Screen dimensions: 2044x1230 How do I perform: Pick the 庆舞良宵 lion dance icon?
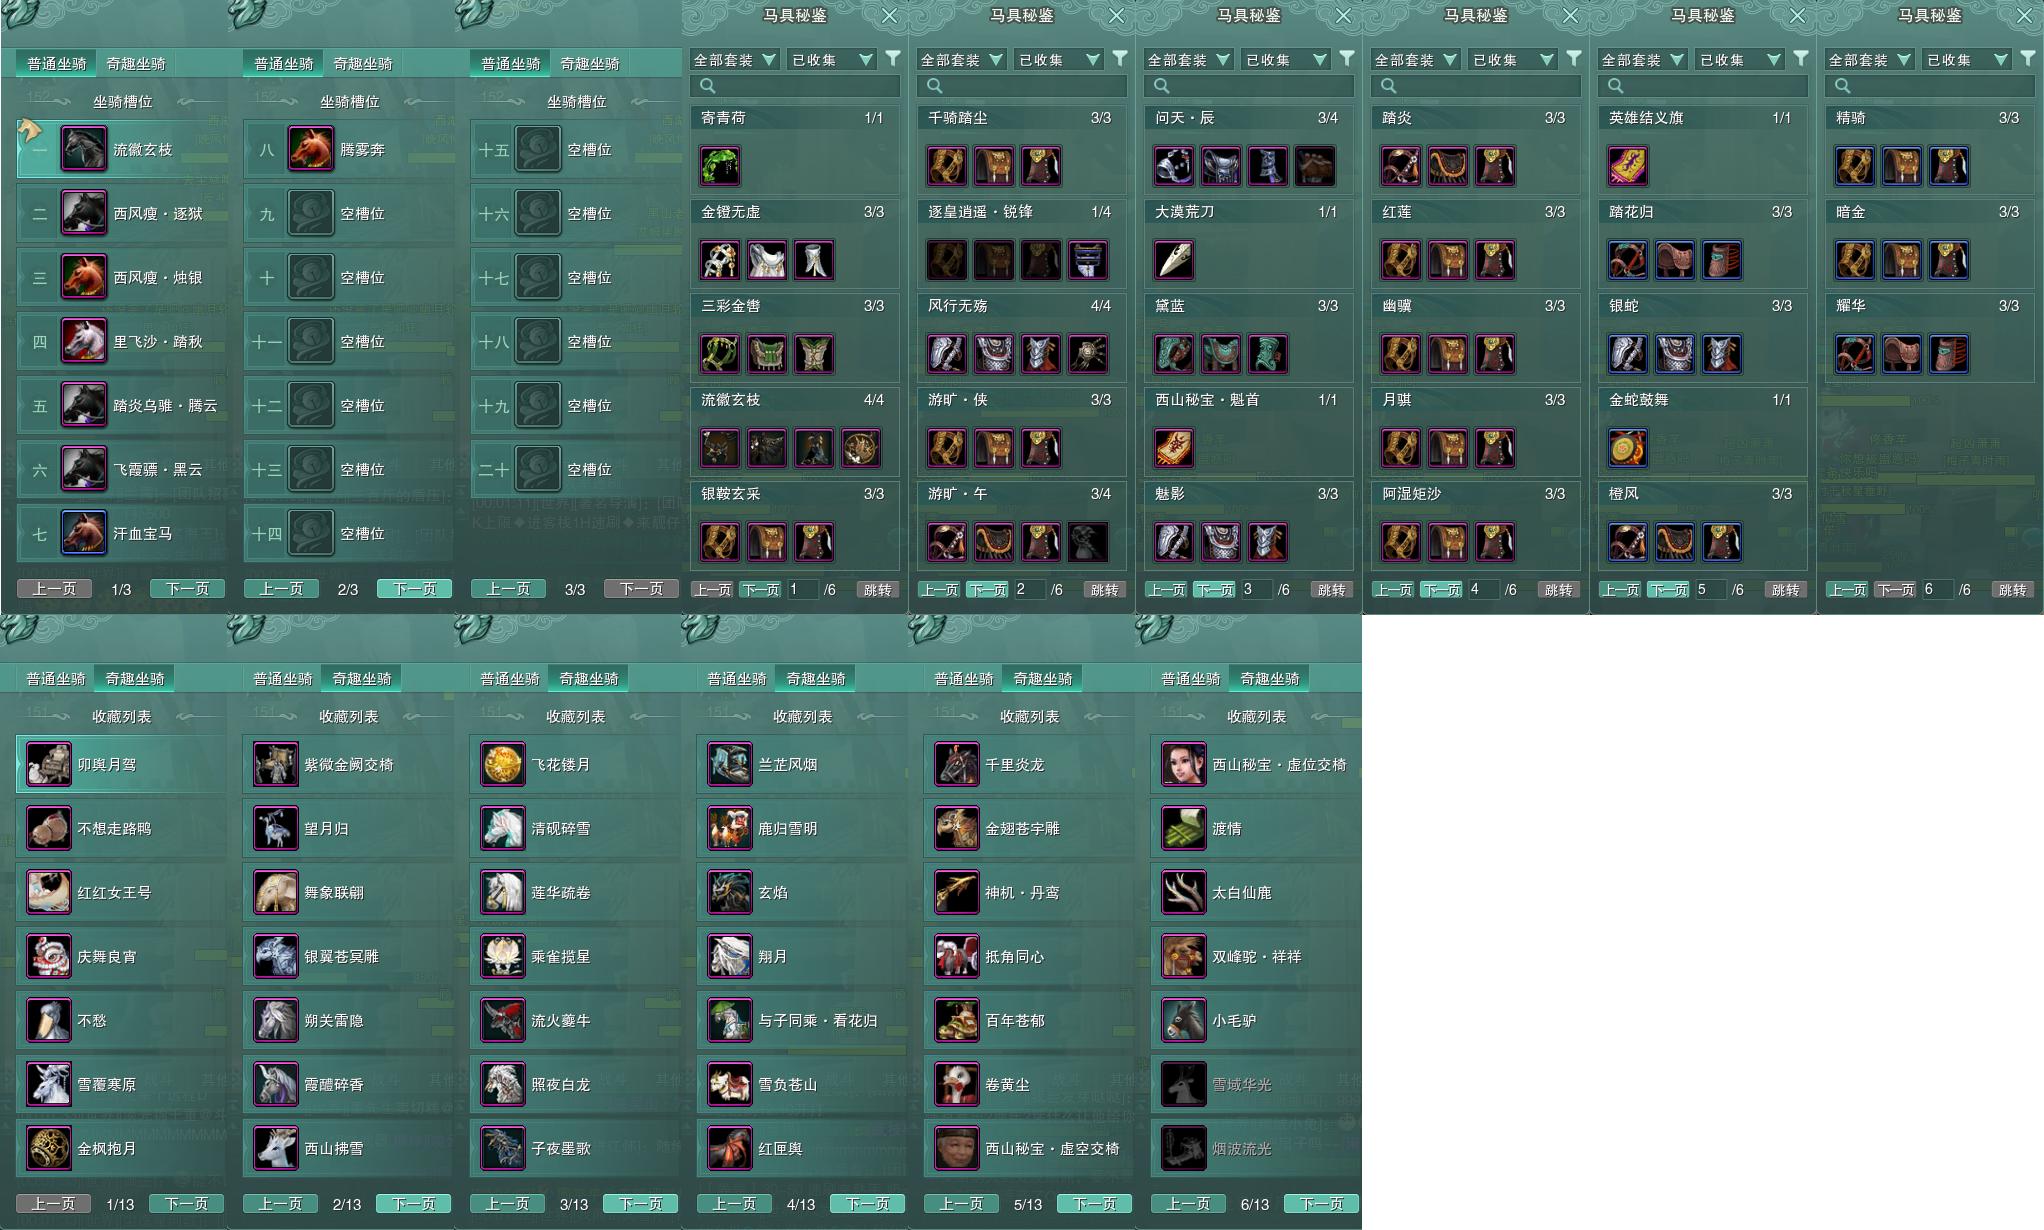48,956
